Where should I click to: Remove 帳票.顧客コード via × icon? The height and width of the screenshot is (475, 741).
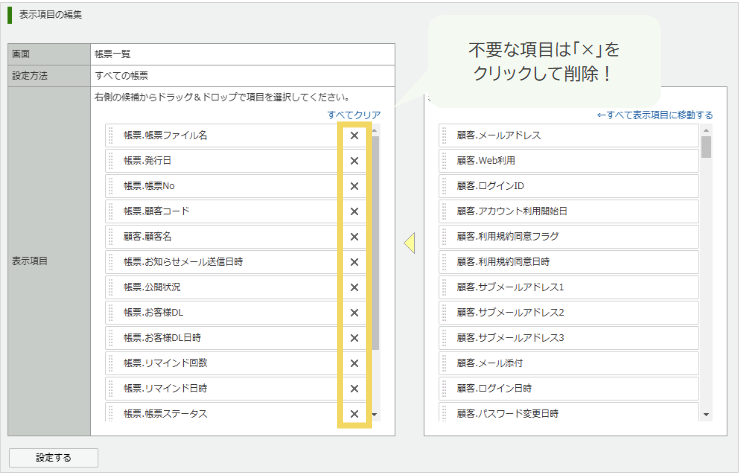click(x=354, y=211)
